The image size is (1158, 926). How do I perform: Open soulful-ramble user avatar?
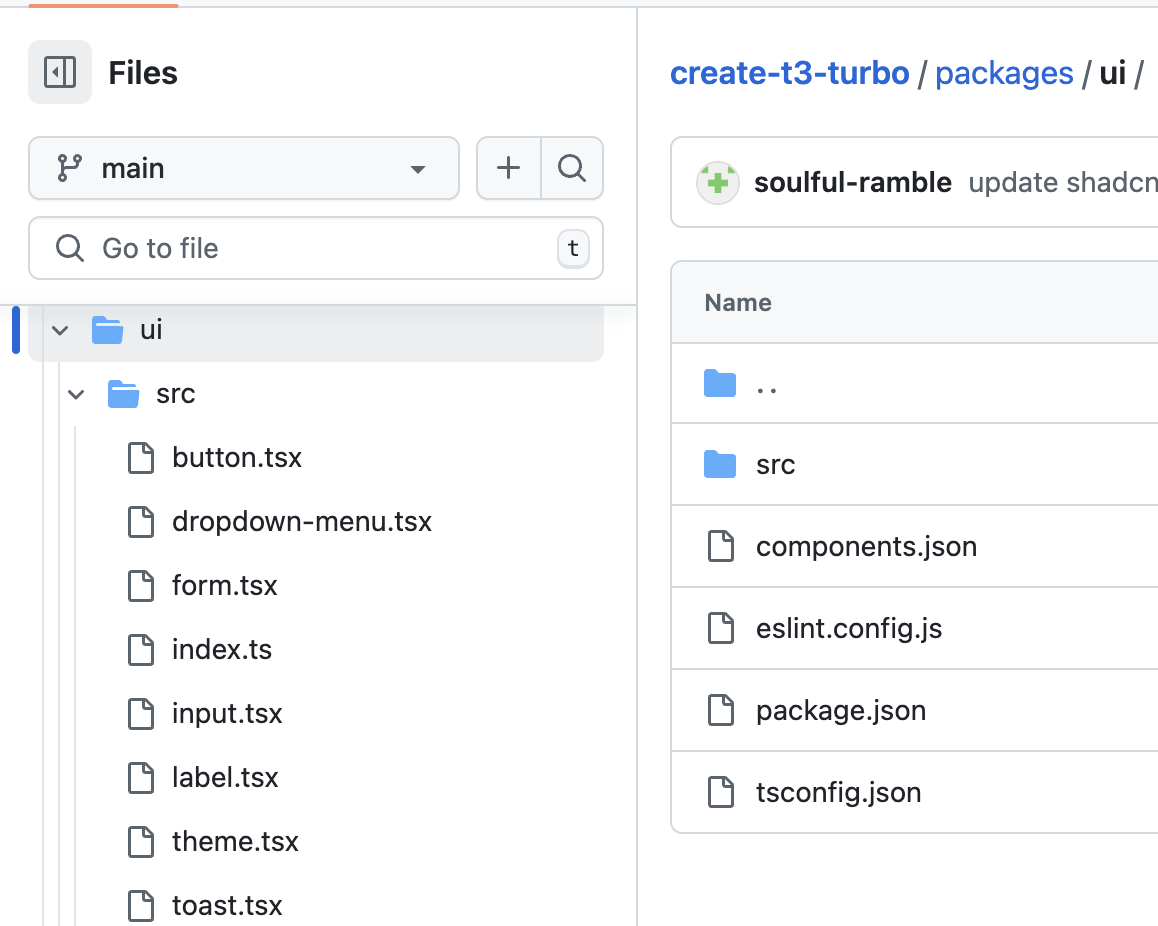(x=718, y=182)
